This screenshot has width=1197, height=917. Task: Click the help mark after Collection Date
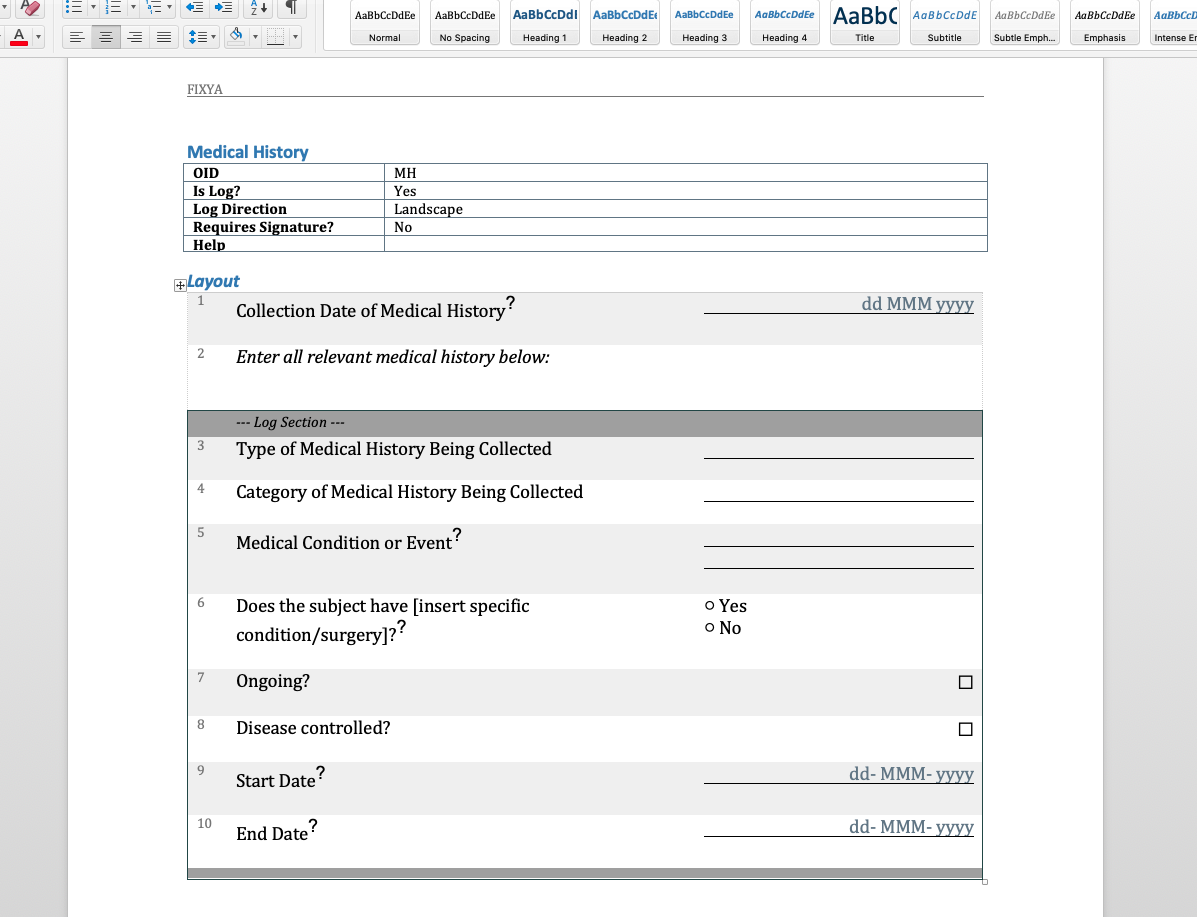coord(511,303)
